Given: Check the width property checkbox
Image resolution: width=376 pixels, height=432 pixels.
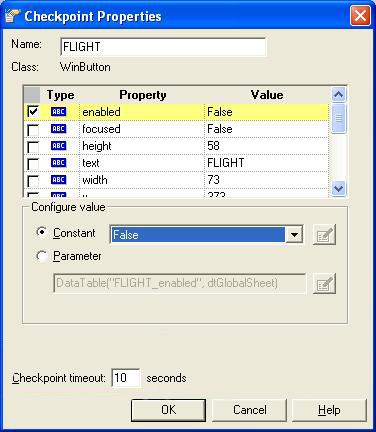Looking at the screenshot, I should 33,181.
